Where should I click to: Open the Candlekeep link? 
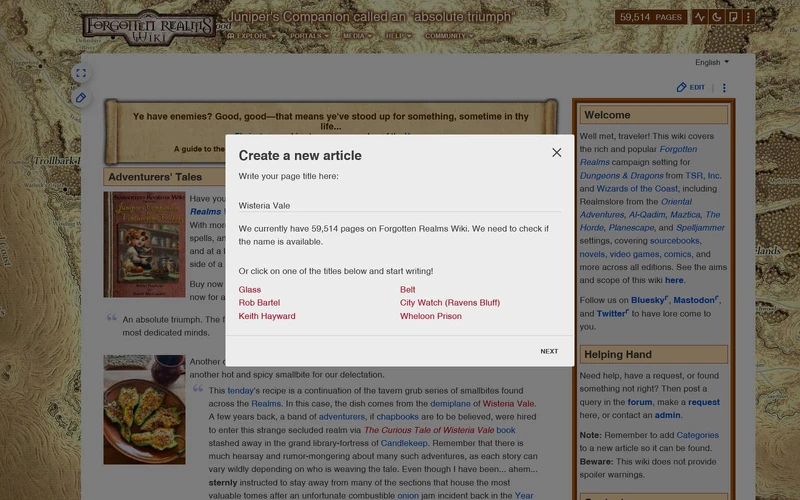pyautogui.click(x=404, y=443)
